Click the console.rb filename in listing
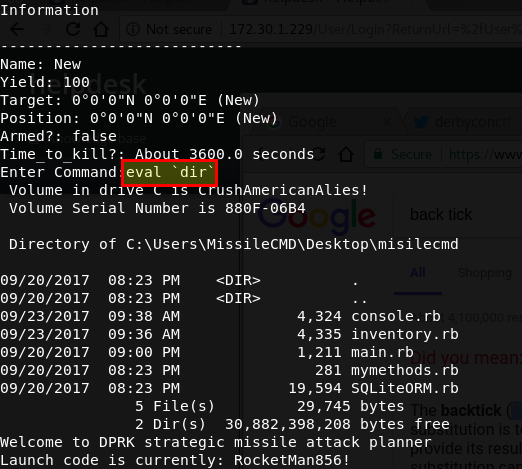 [396, 316]
